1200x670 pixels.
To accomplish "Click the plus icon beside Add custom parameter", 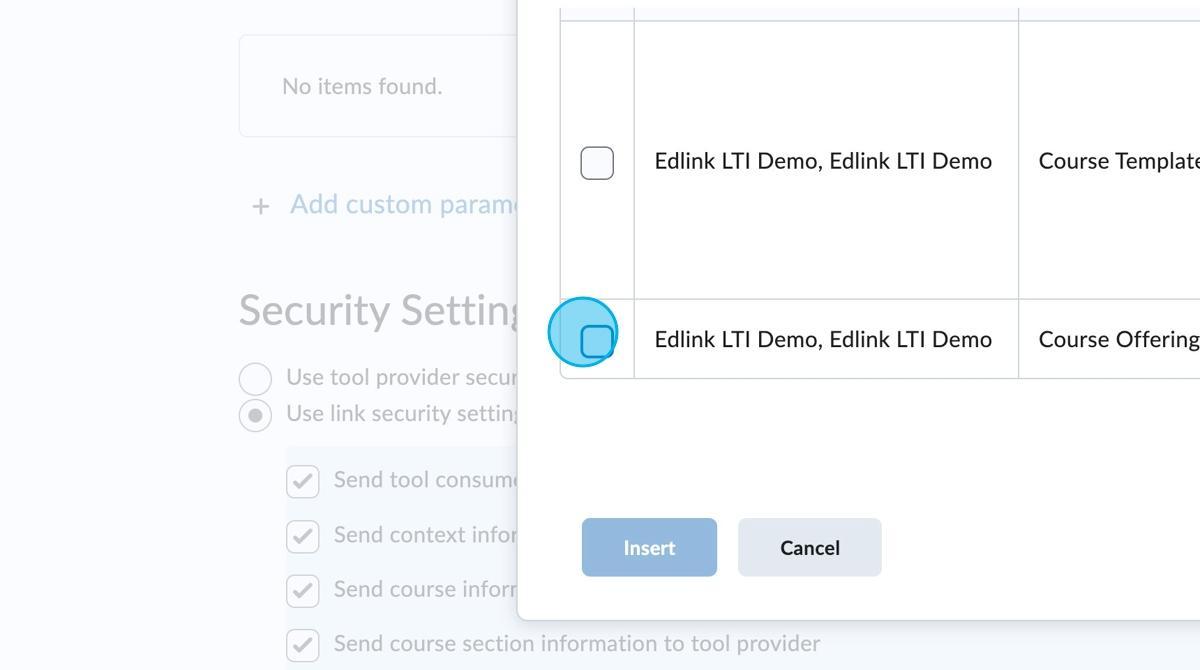I will (260, 205).
